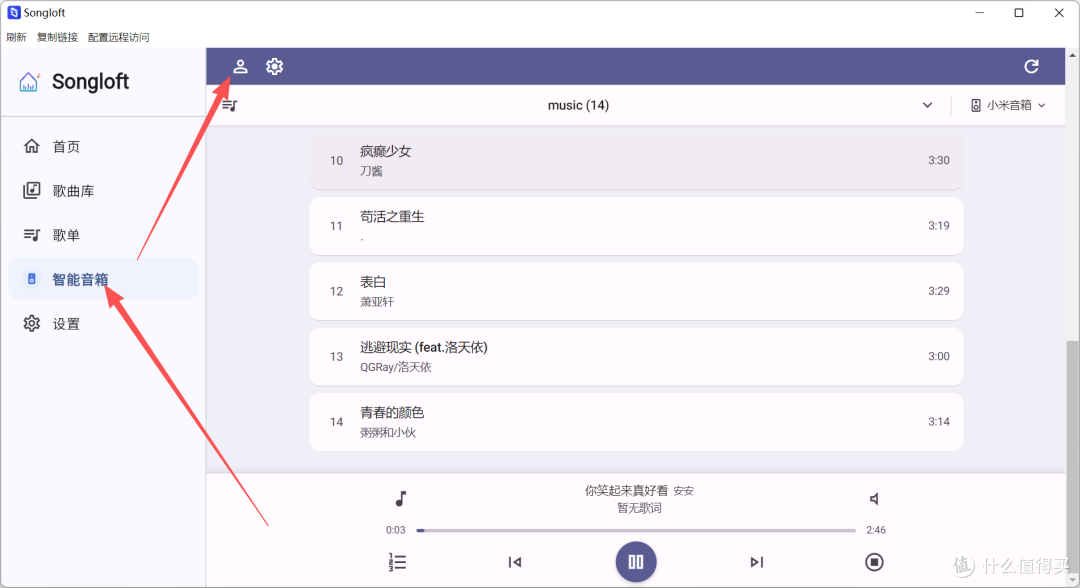Play song 12 表白
This screenshot has width=1080, height=588.
coord(636,291)
